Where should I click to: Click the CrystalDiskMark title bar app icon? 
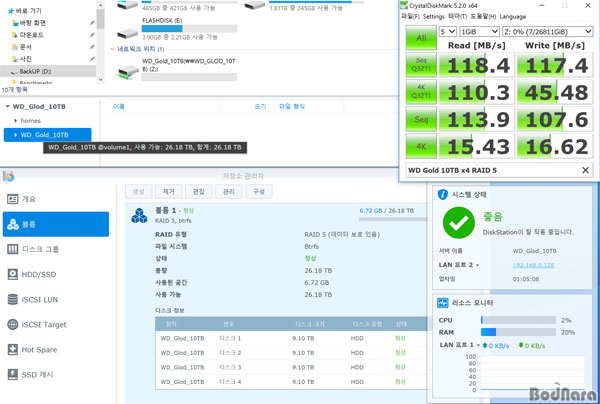(404, 5)
